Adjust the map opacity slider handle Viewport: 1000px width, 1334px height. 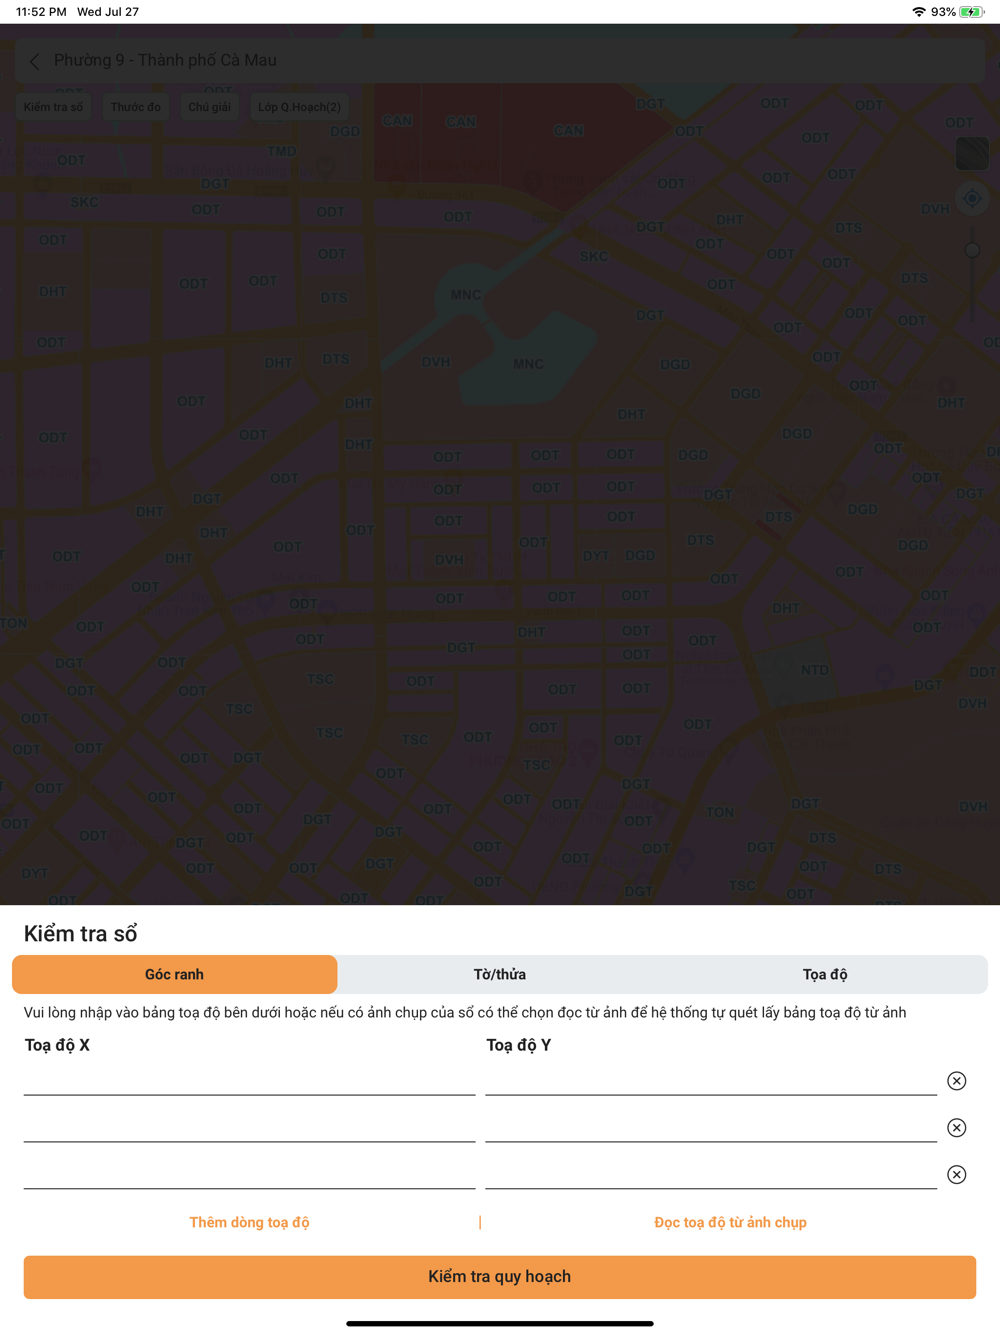[972, 250]
